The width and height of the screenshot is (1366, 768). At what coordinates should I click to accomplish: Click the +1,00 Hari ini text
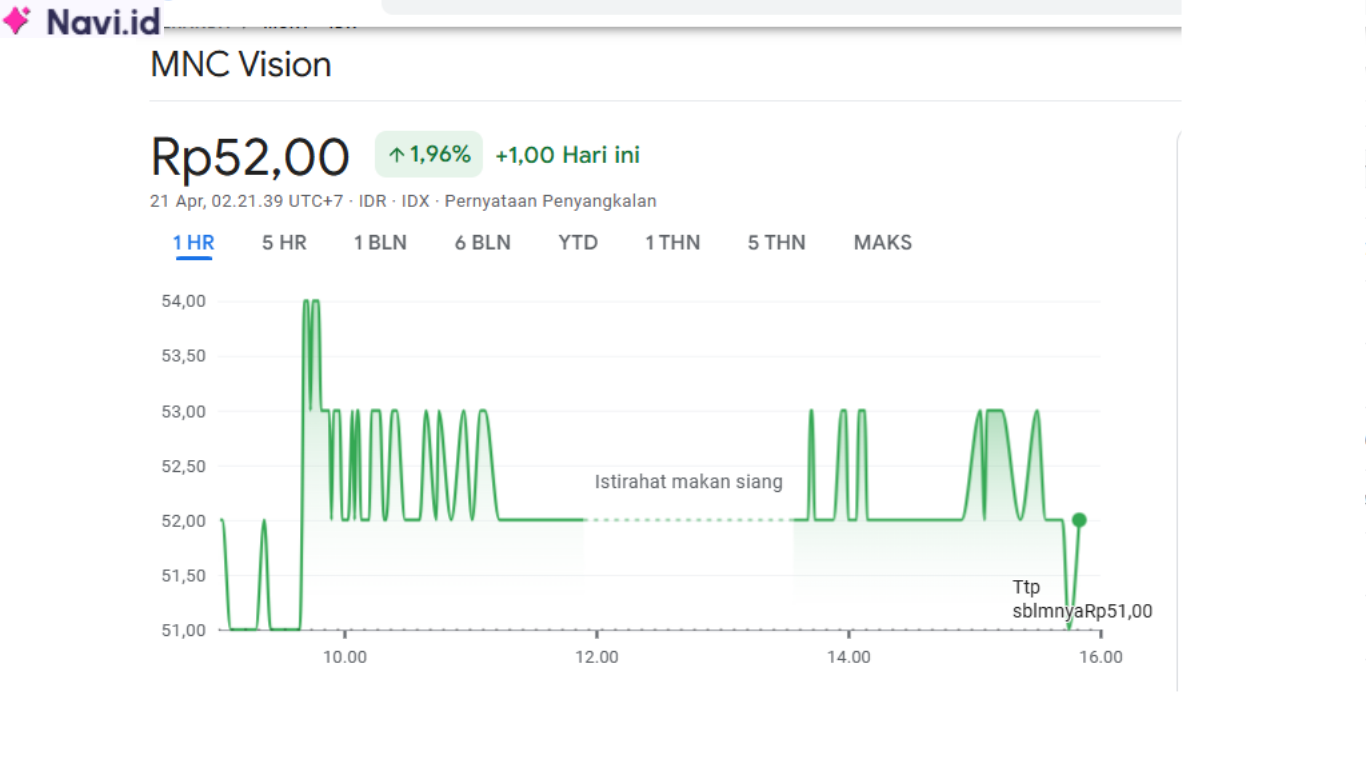coord(568,155)
